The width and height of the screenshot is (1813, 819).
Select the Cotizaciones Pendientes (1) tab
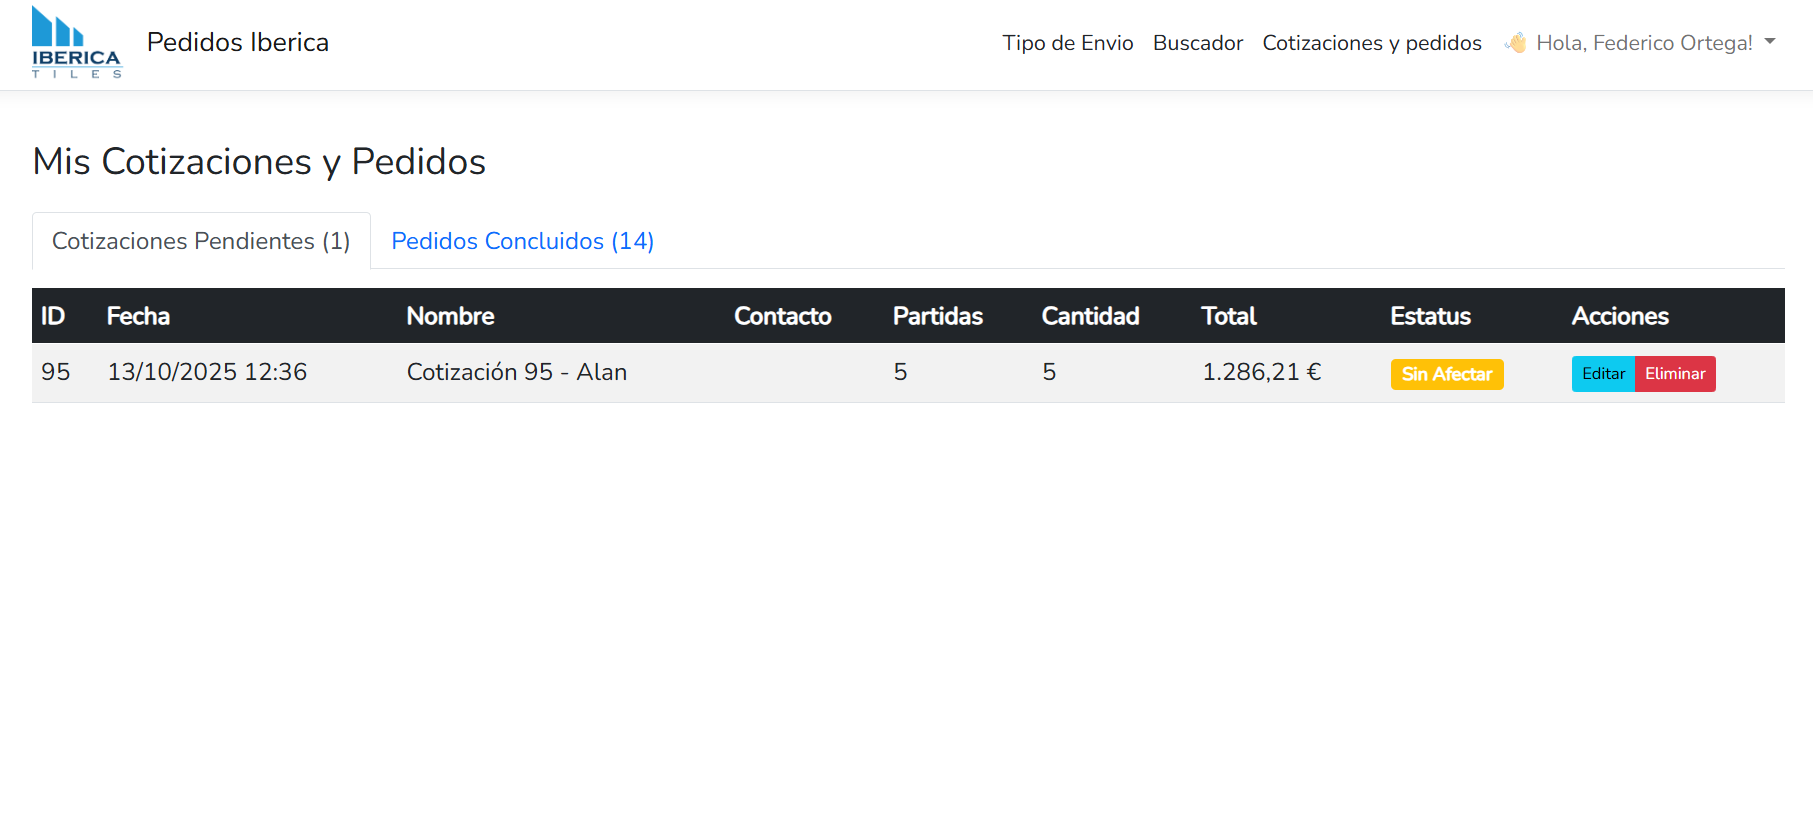coord(201,241)
